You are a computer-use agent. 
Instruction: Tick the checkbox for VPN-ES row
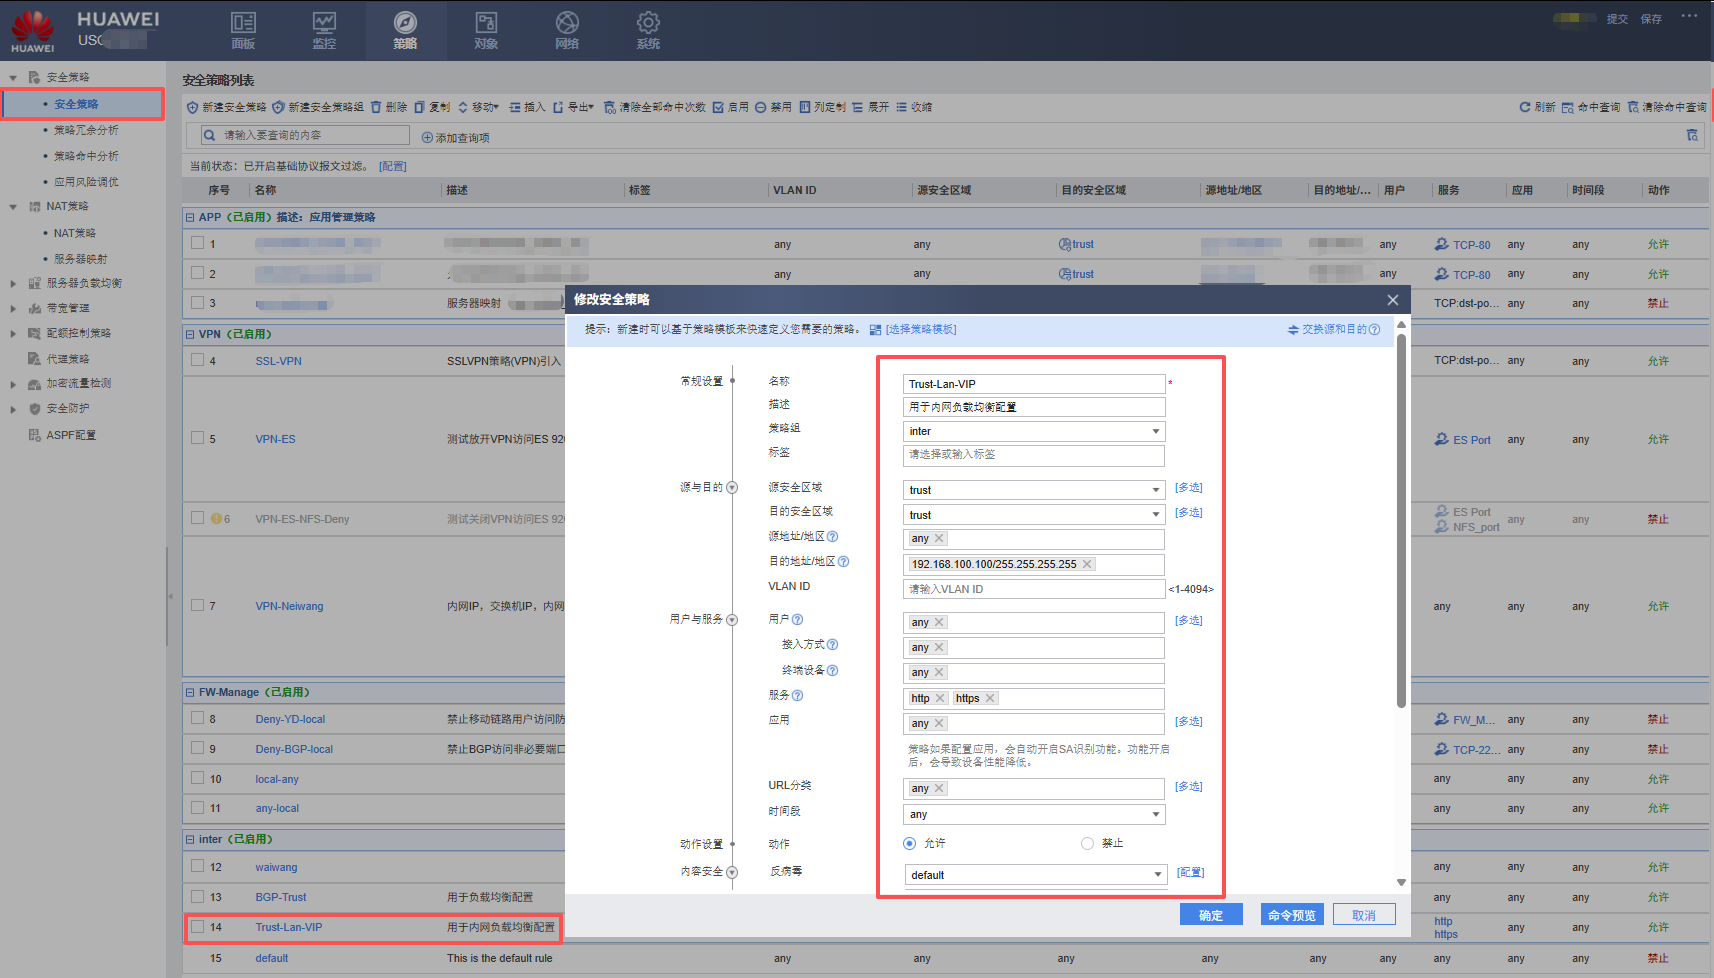(x=198, y=438)
